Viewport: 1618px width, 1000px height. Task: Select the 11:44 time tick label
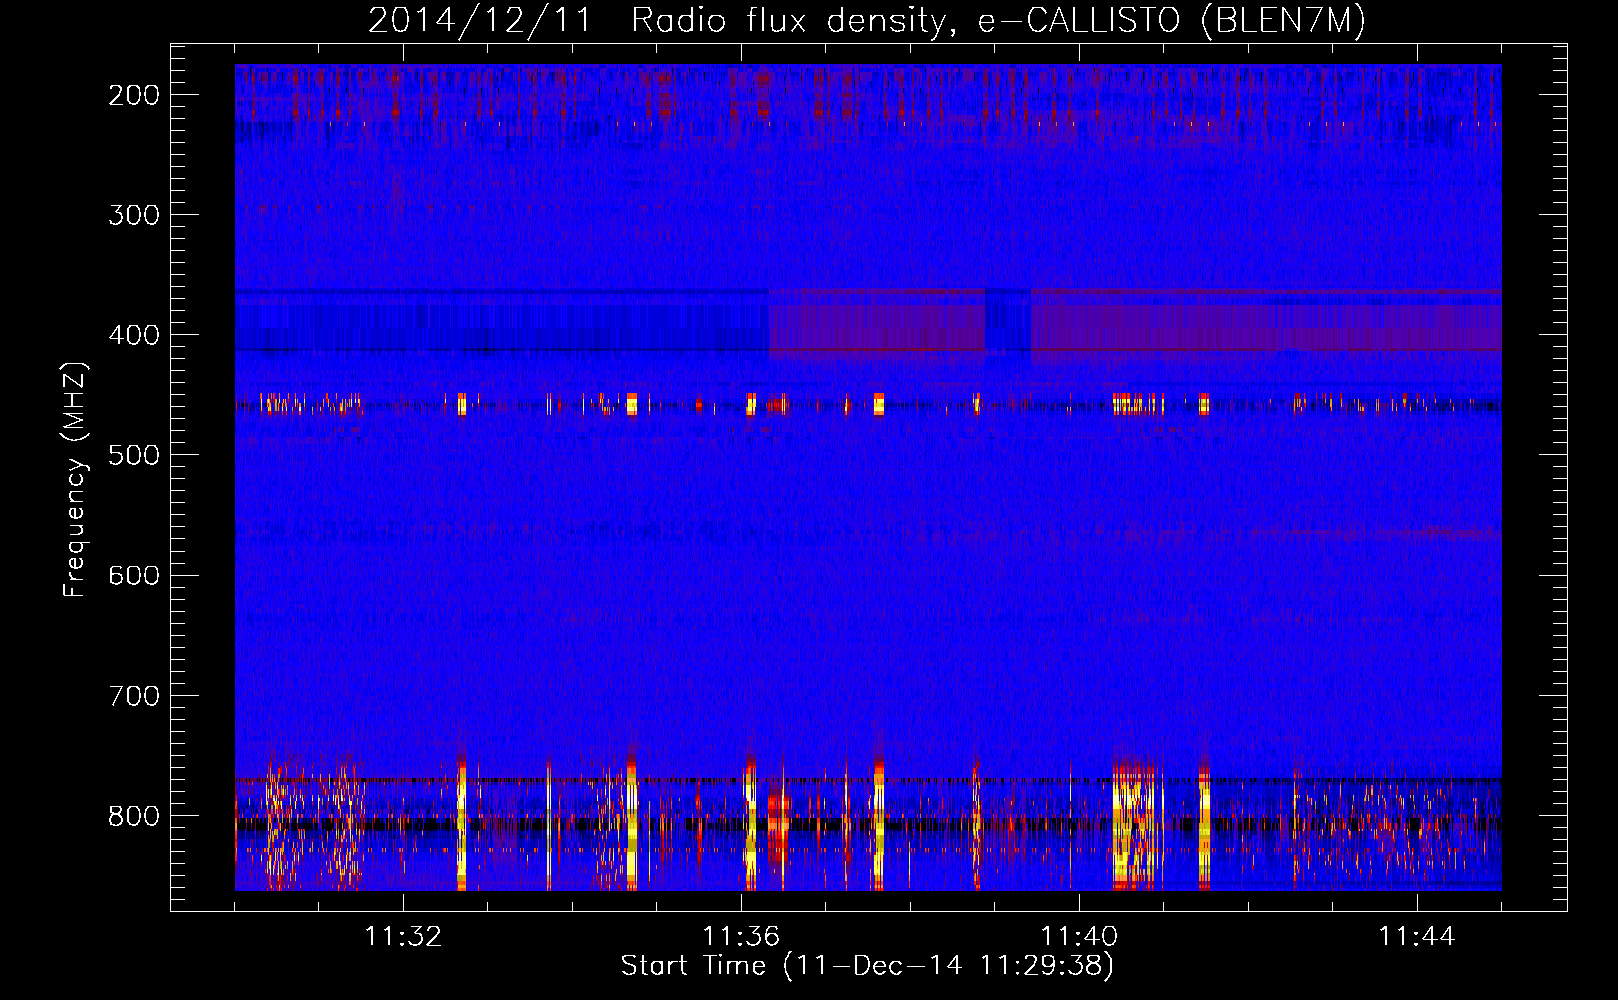point(1417,937)
